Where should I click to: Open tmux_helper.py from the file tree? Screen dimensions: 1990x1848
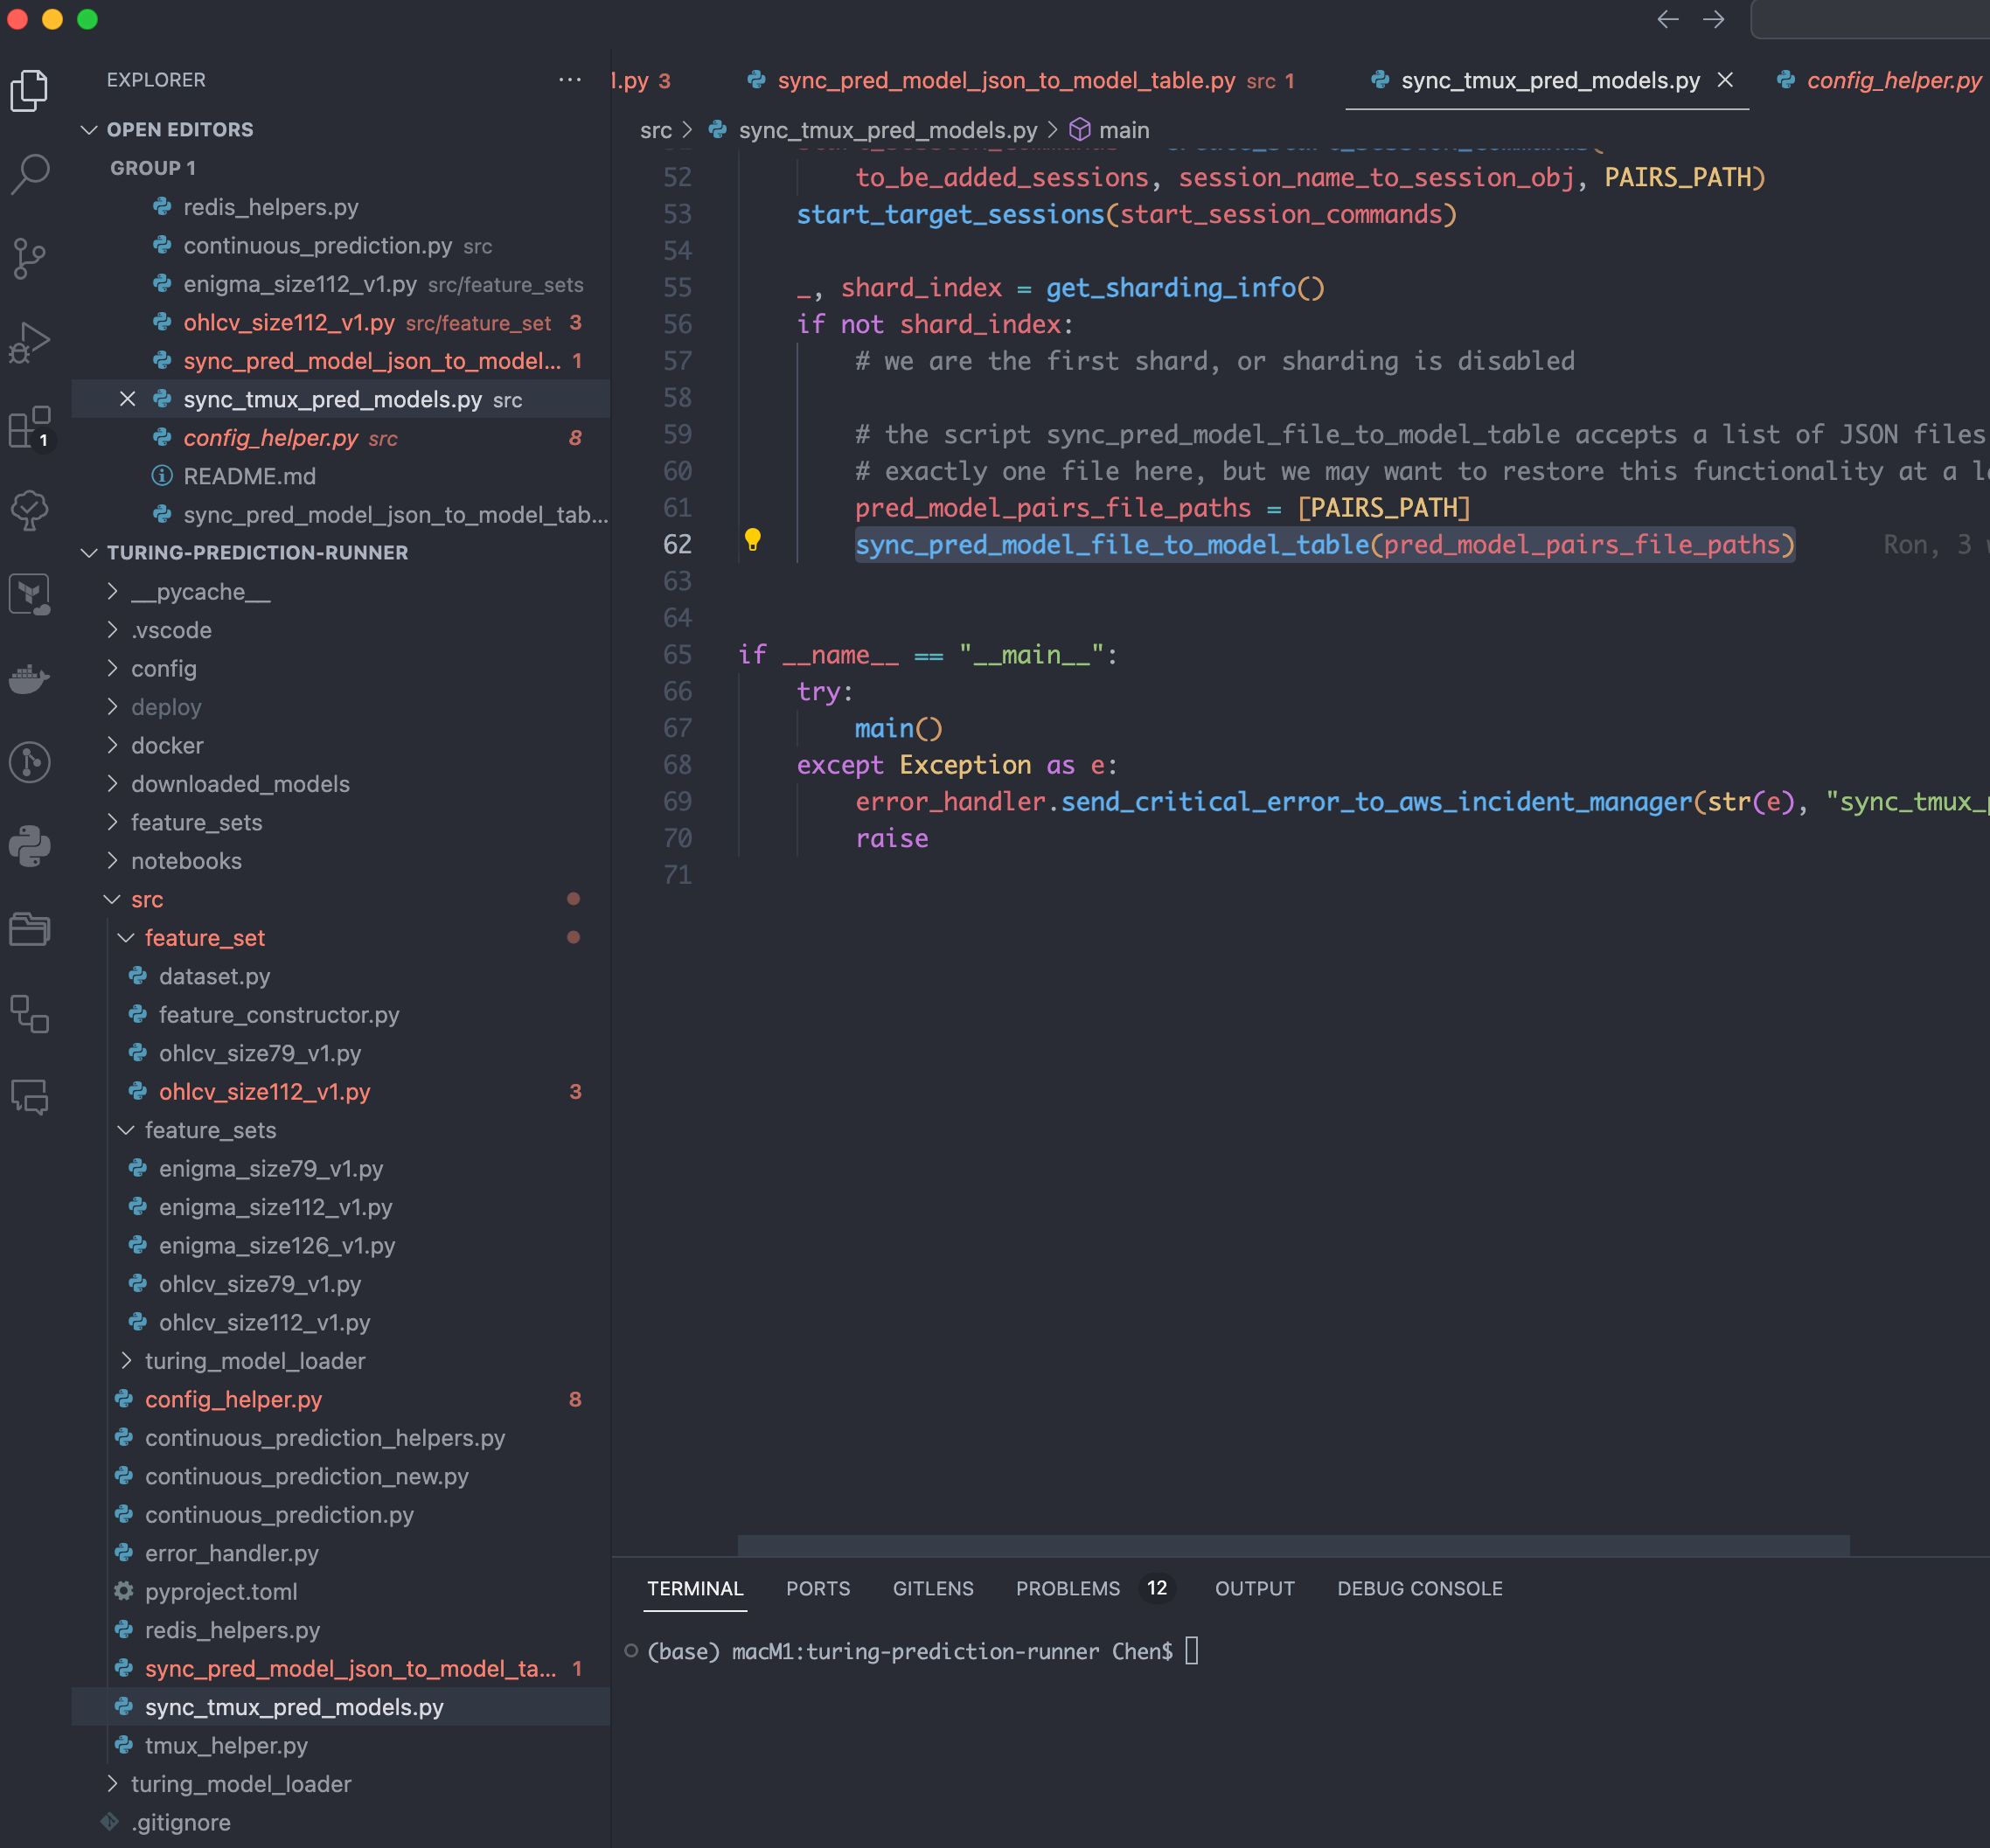tap(226, 1745)
